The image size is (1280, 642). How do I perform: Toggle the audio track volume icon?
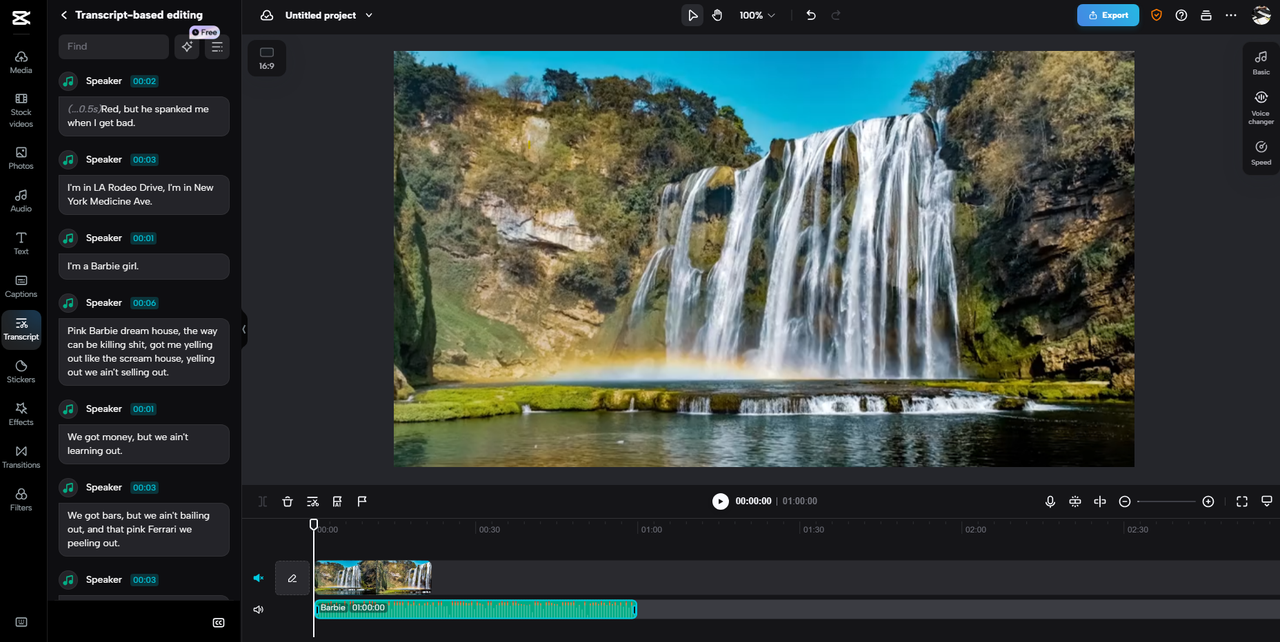point(258,609)
